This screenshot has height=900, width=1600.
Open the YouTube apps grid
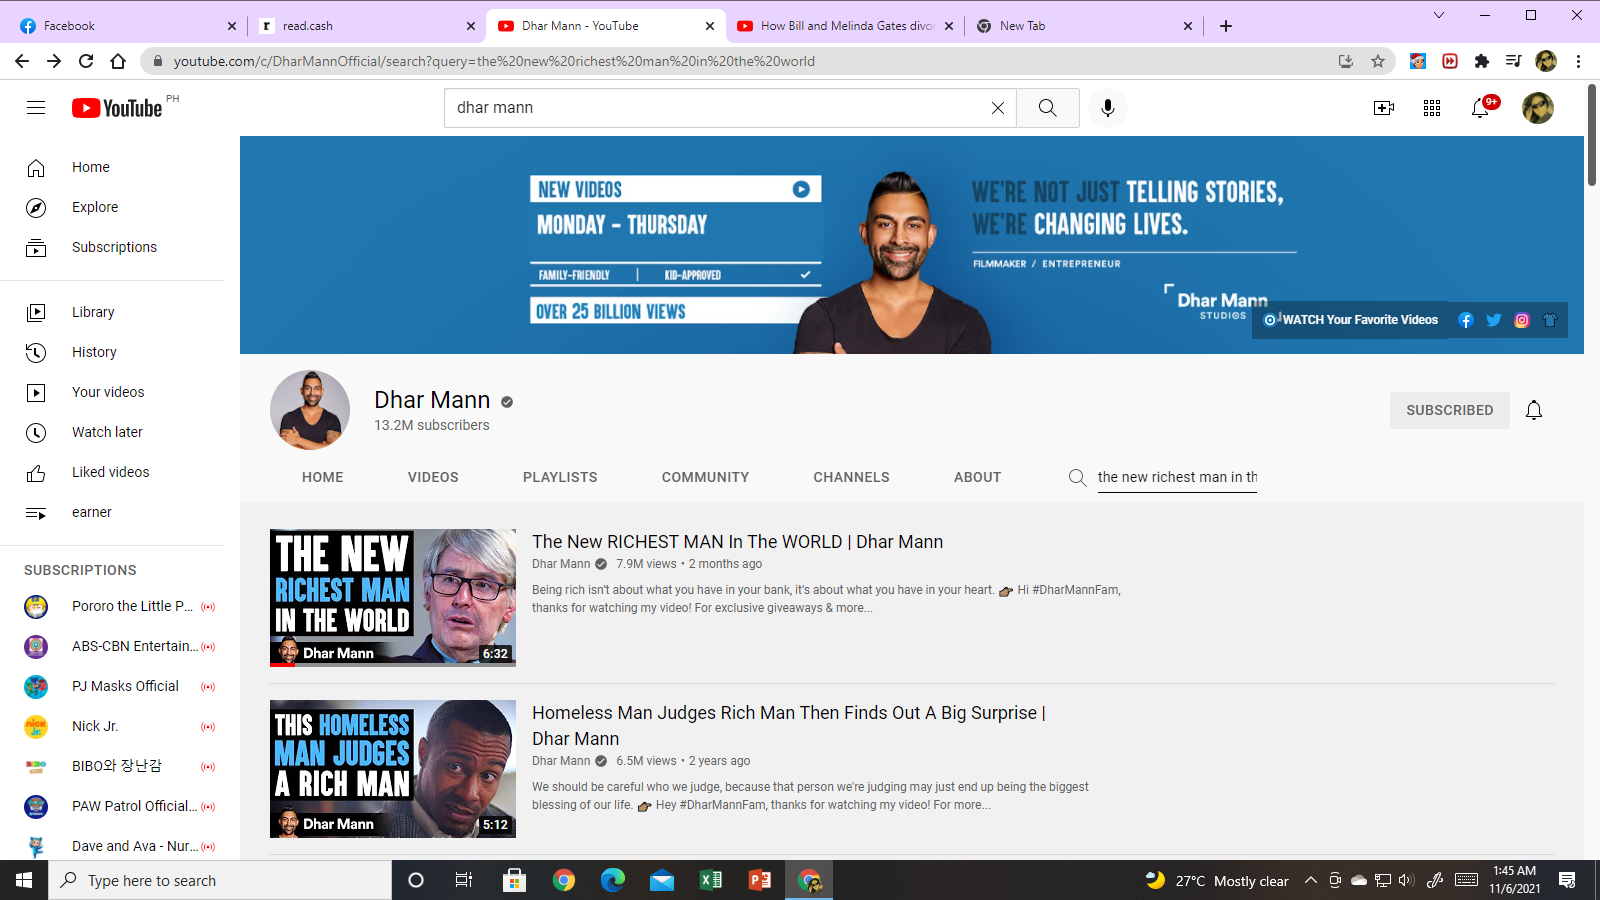pyautogui.click(x=1432, y=108)
